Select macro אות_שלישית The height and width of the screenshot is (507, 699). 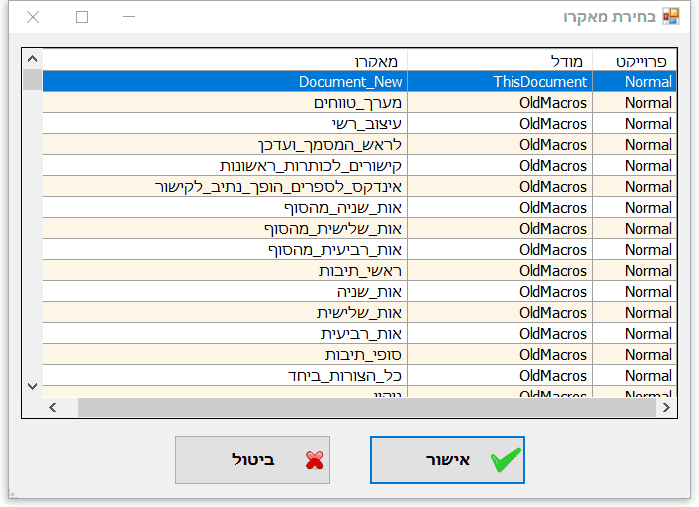225,312
